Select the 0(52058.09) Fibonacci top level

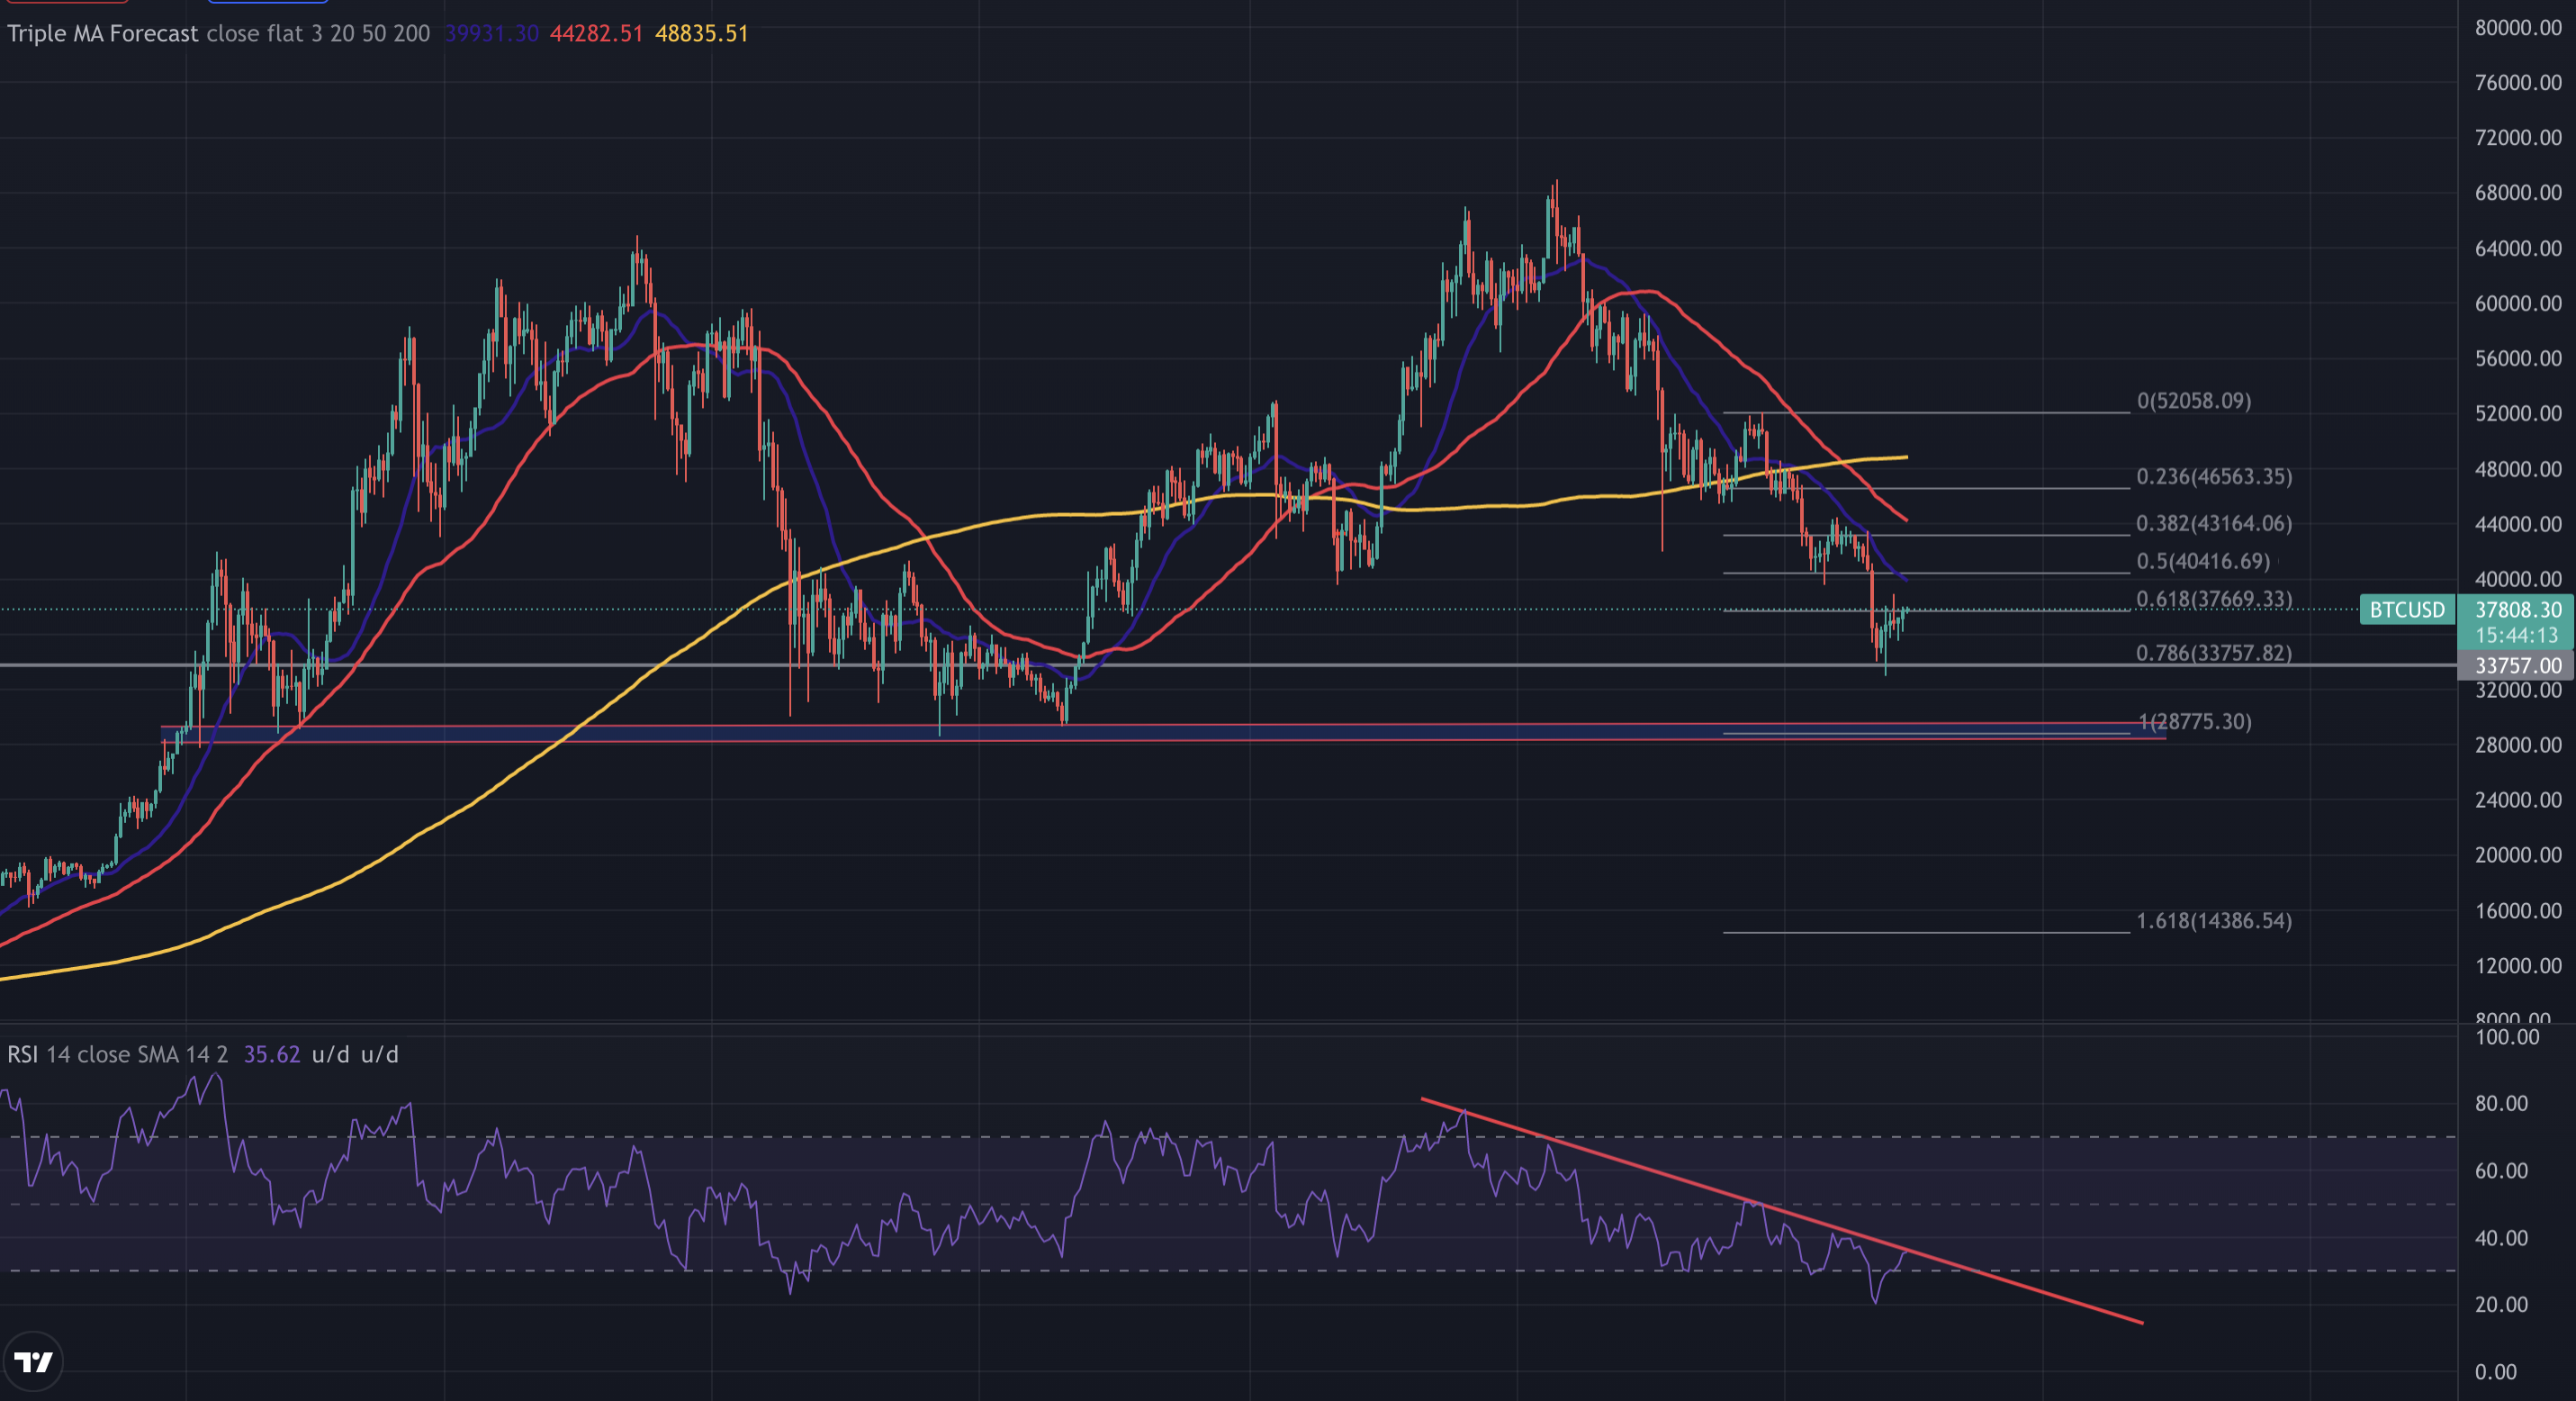[x=2194, y=401]
